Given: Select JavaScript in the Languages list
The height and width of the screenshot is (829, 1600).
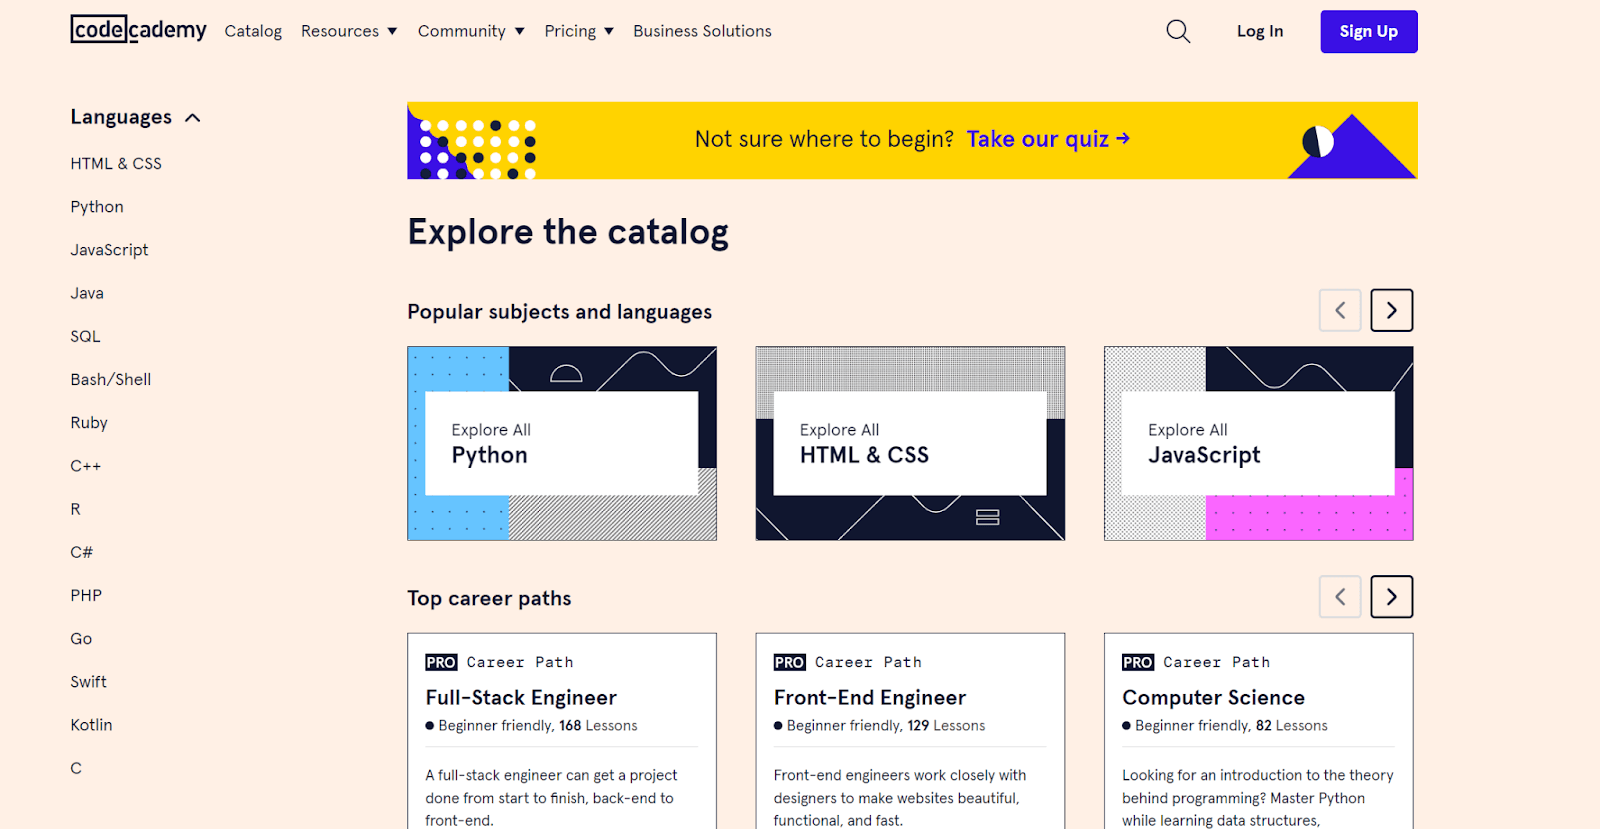Looking at the screenshot, I should point(109,250).
